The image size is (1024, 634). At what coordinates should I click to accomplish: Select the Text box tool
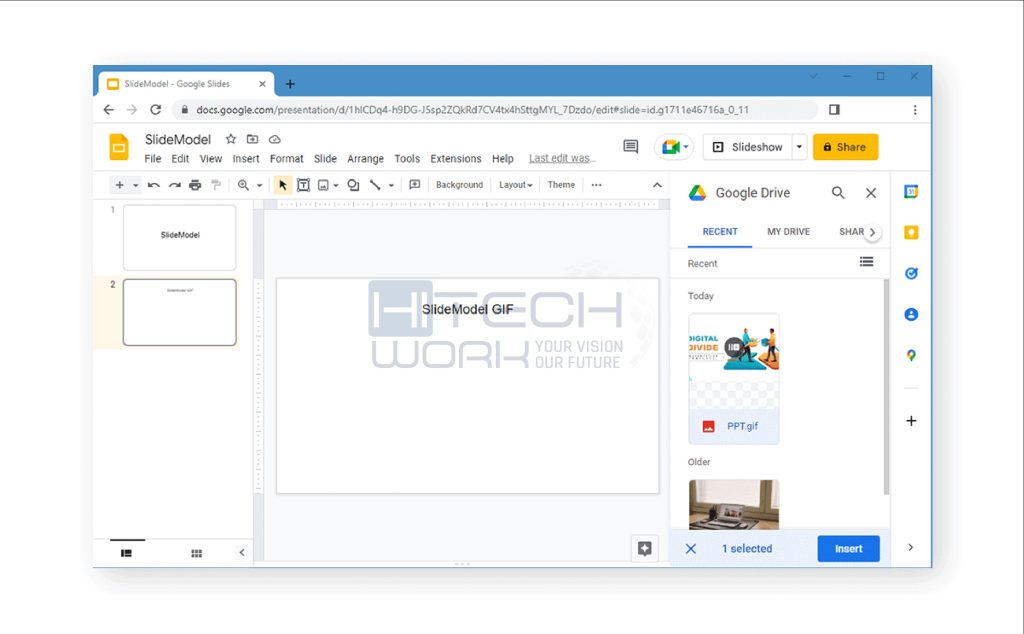point(303,185)
